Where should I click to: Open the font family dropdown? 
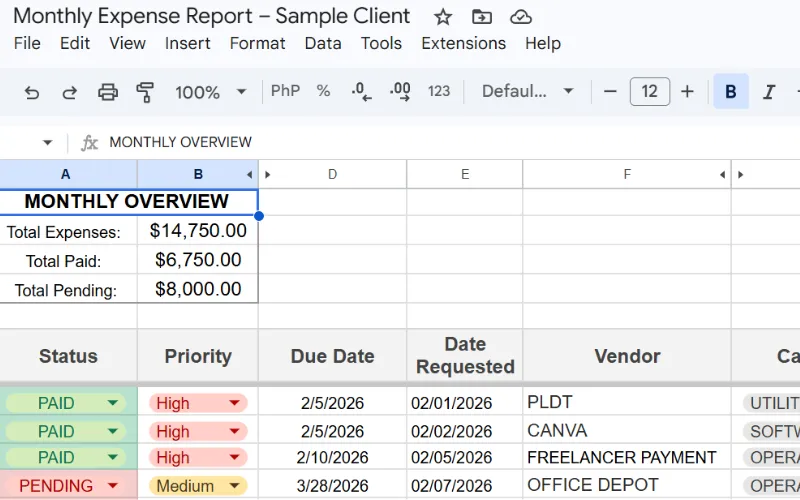point(528,91)
